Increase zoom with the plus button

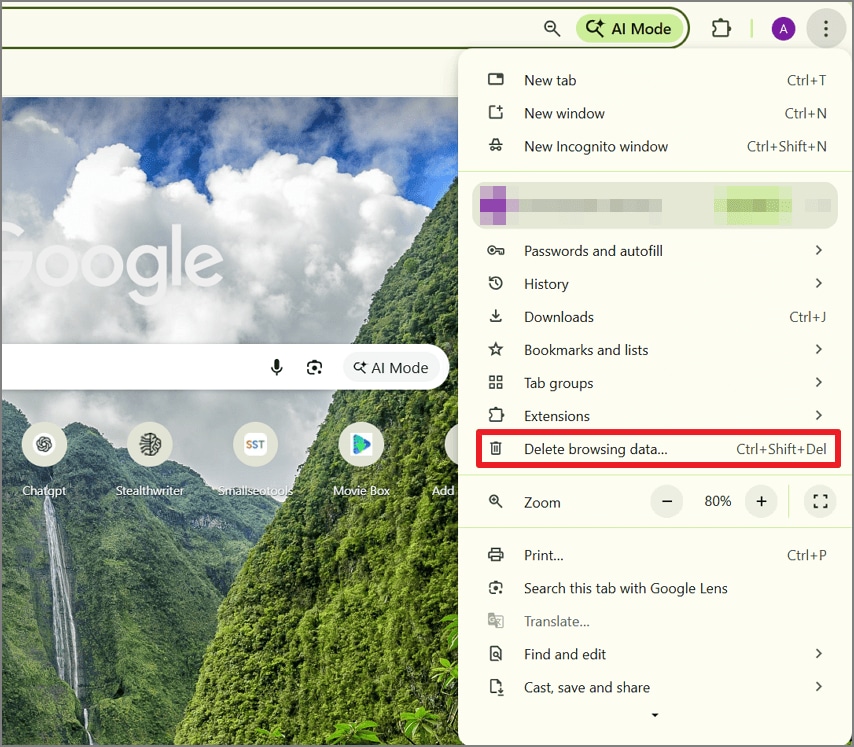(x=761, y=501)
